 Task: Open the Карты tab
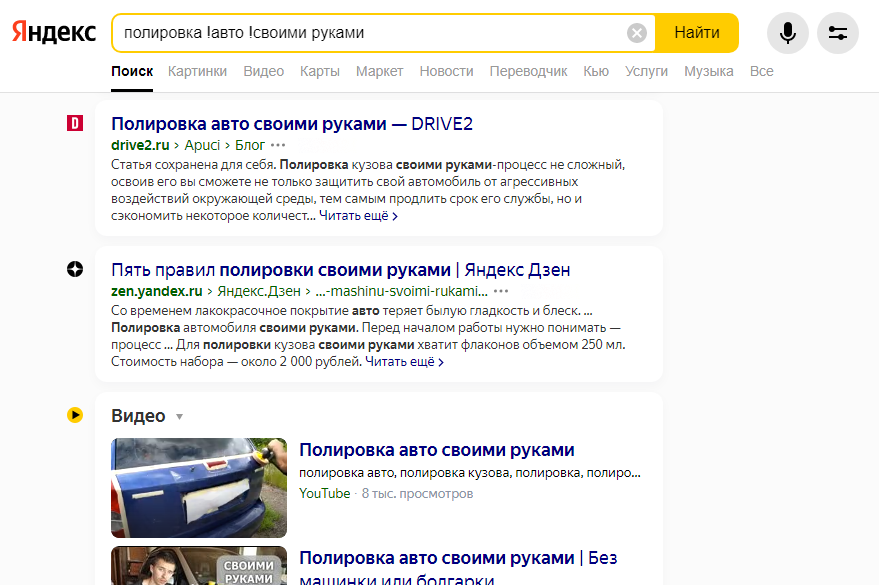point(320,71)
